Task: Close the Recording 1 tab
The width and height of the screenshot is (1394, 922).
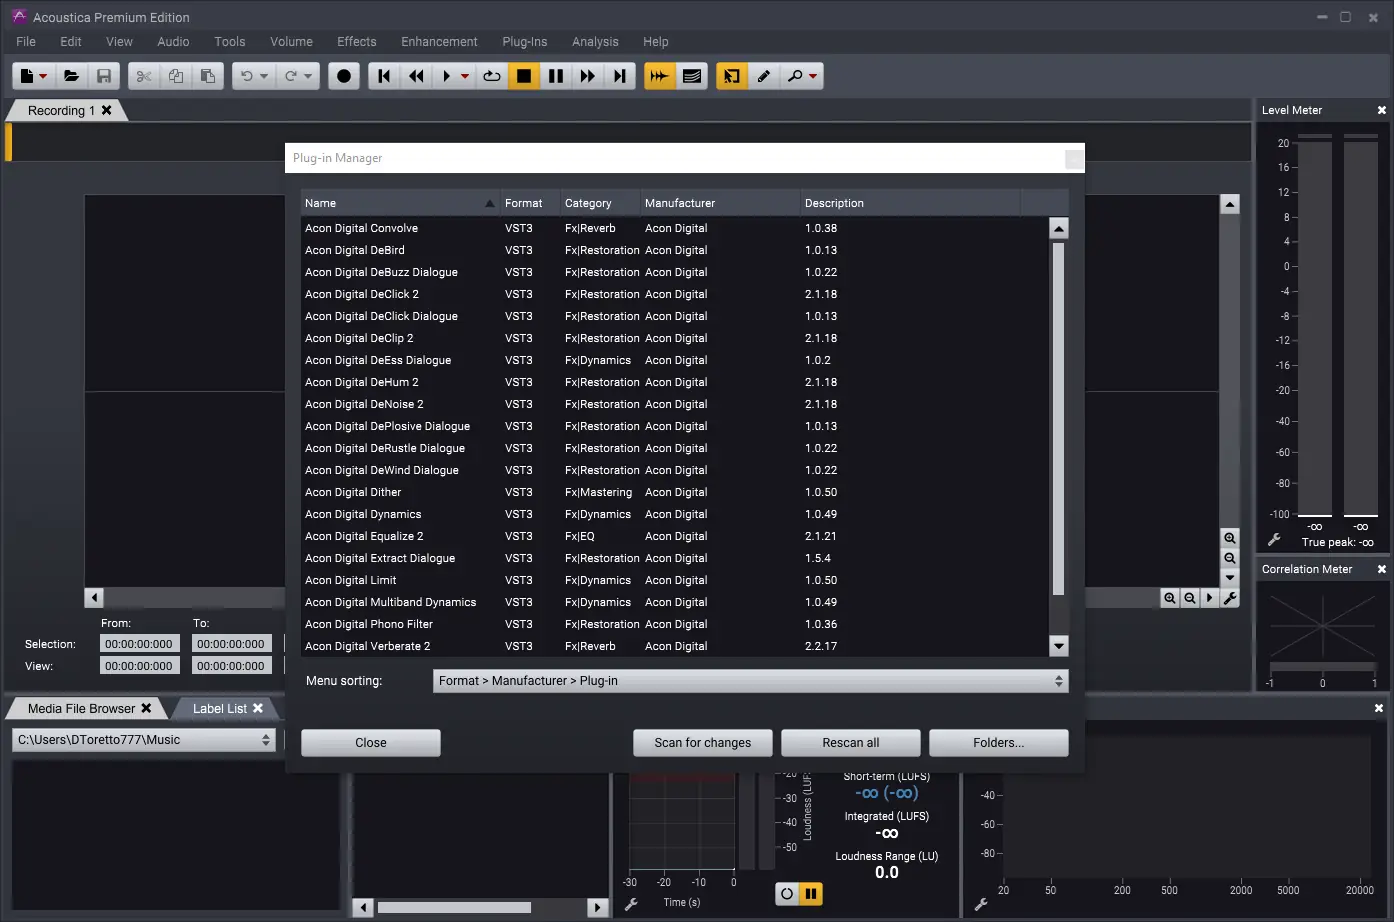Action: [107, 110]
